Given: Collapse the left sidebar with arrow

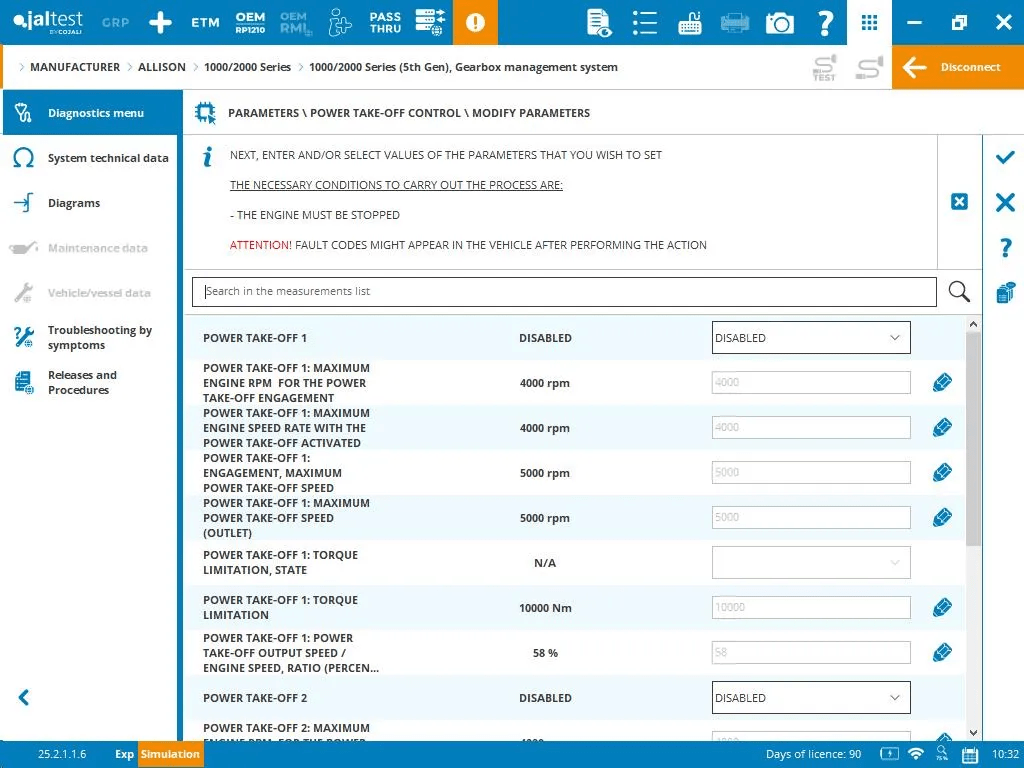Looking at the screenshot, I should [x=24, y=698].
